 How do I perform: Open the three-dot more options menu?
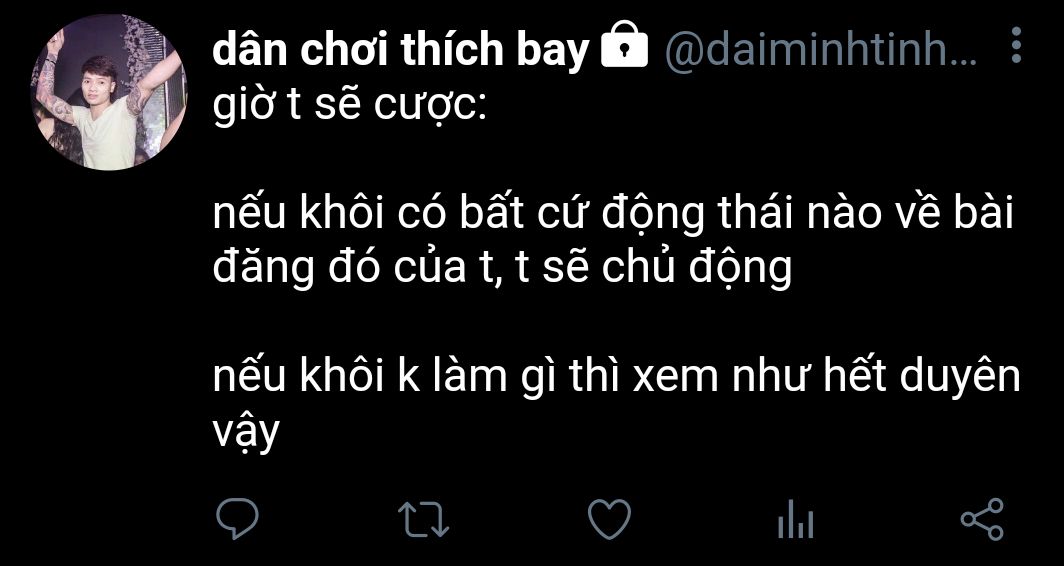point(1016,46)
